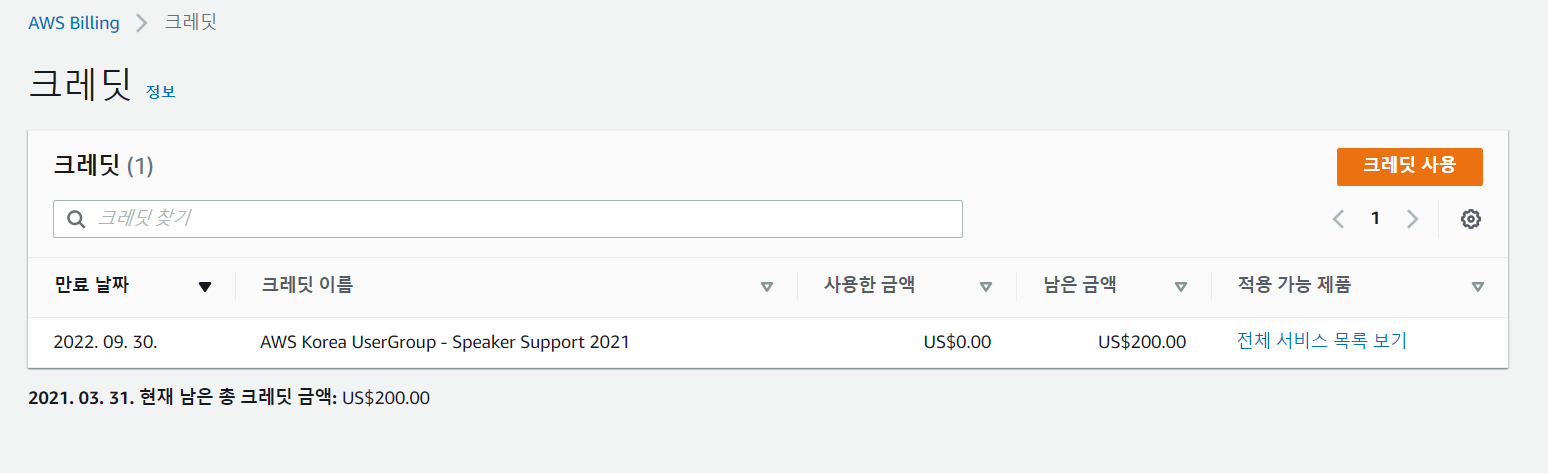The width and height of the screenshot is (1548, 473).
Task: Sort by 크레딧 이름 using its arrow
Action: click(x=767, y=287)
